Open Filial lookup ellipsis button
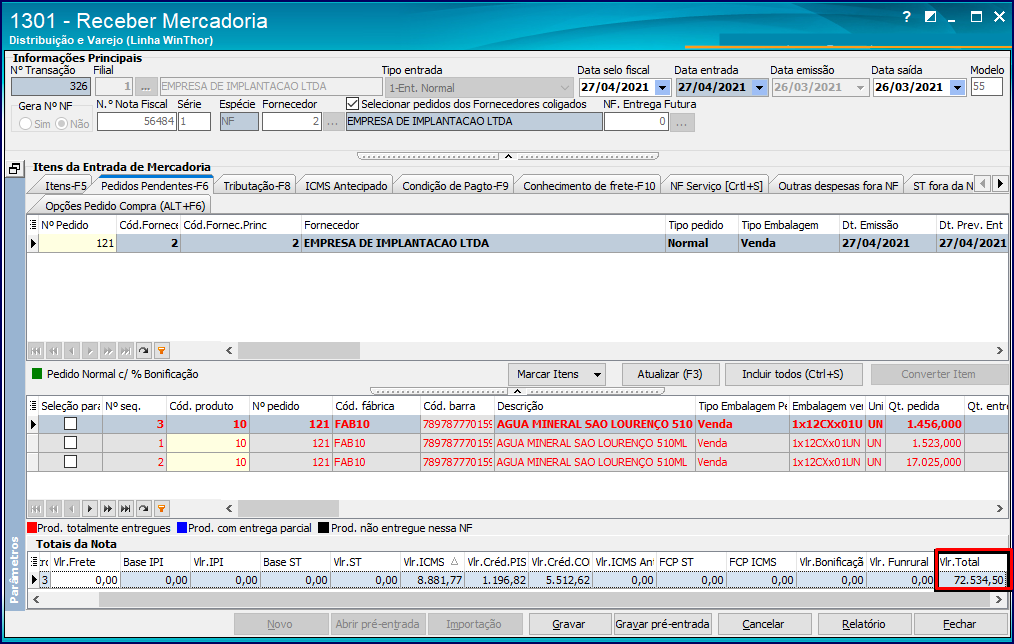This screenshot has height=644, width=1014. tap(146, 87)
